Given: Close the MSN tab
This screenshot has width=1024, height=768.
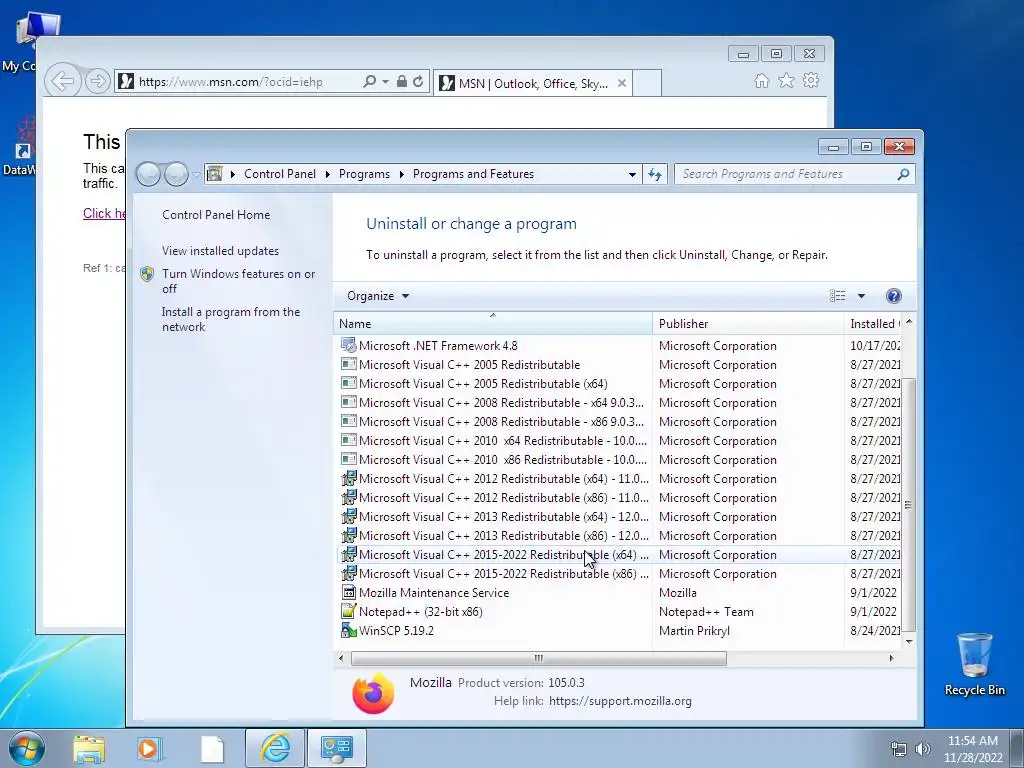Looking at the screenshot, I should click(x=622, y=83).
